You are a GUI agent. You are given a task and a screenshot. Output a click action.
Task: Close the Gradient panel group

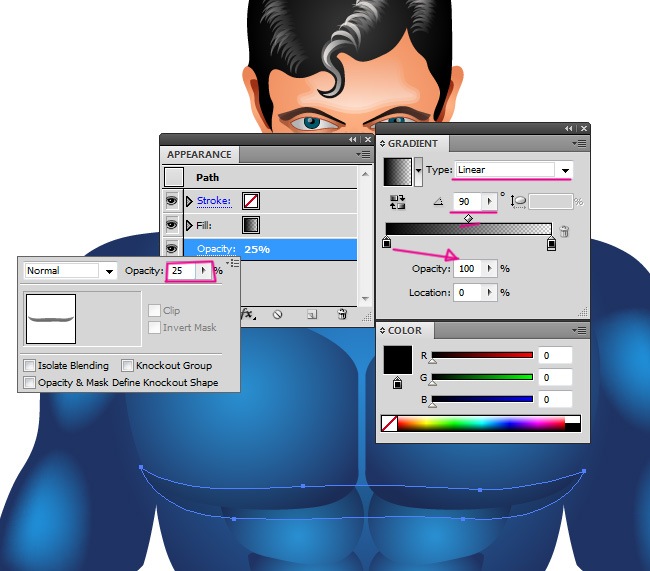584,129
